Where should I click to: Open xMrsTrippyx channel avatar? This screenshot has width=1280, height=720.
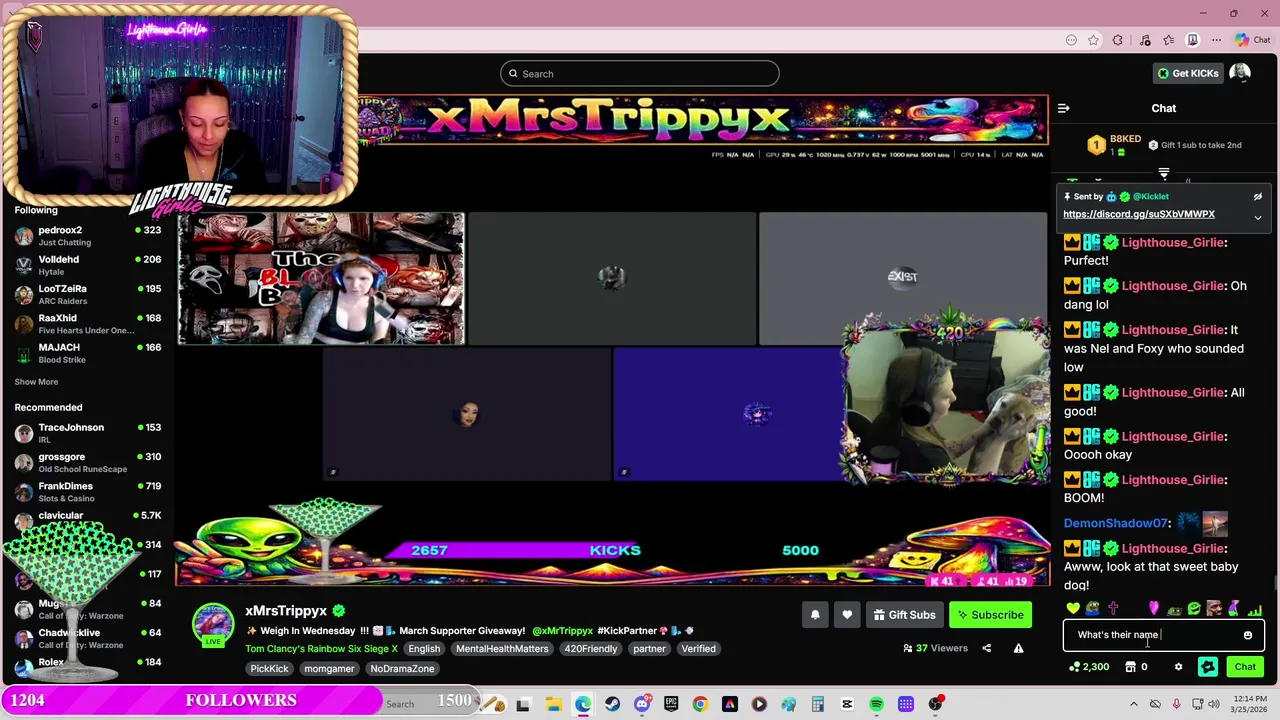[x=213, y=623]
